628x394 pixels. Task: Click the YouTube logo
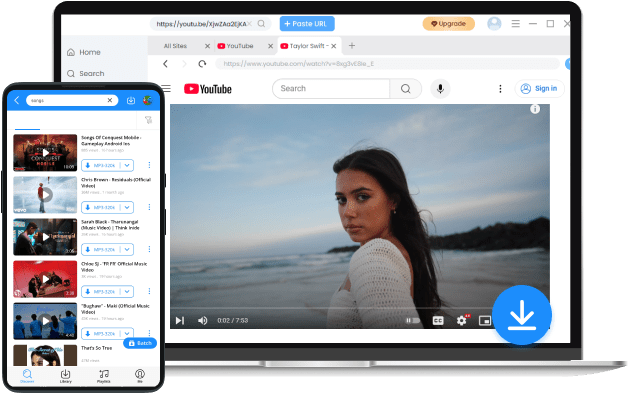[207, 89]
